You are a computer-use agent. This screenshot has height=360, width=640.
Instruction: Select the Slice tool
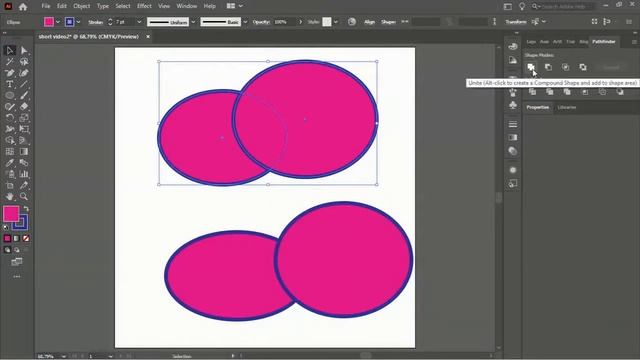tap(24, 185)
